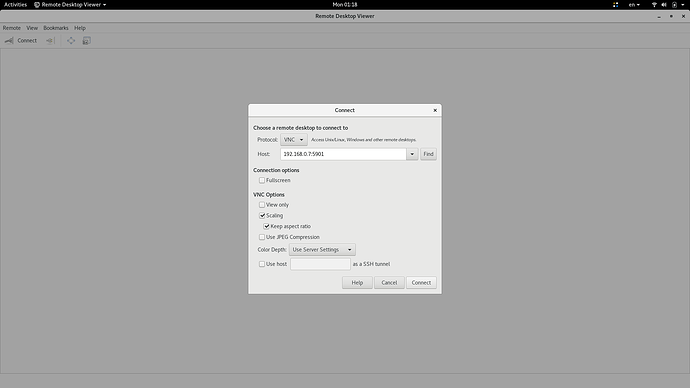Enable the Fullscreen checkbox

tap(262, 180)
